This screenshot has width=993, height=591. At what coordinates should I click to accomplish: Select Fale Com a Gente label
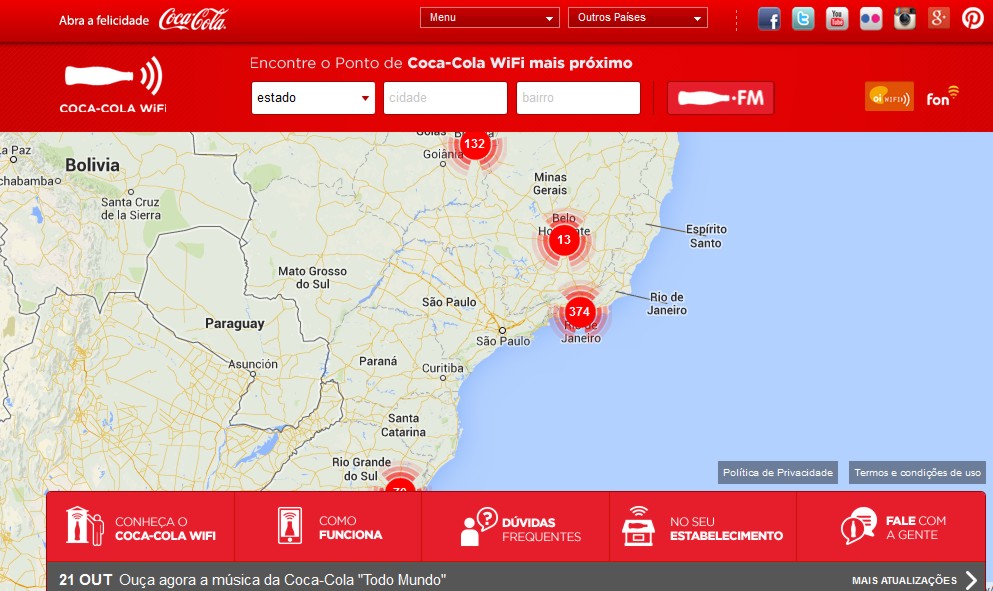[916, 528]
